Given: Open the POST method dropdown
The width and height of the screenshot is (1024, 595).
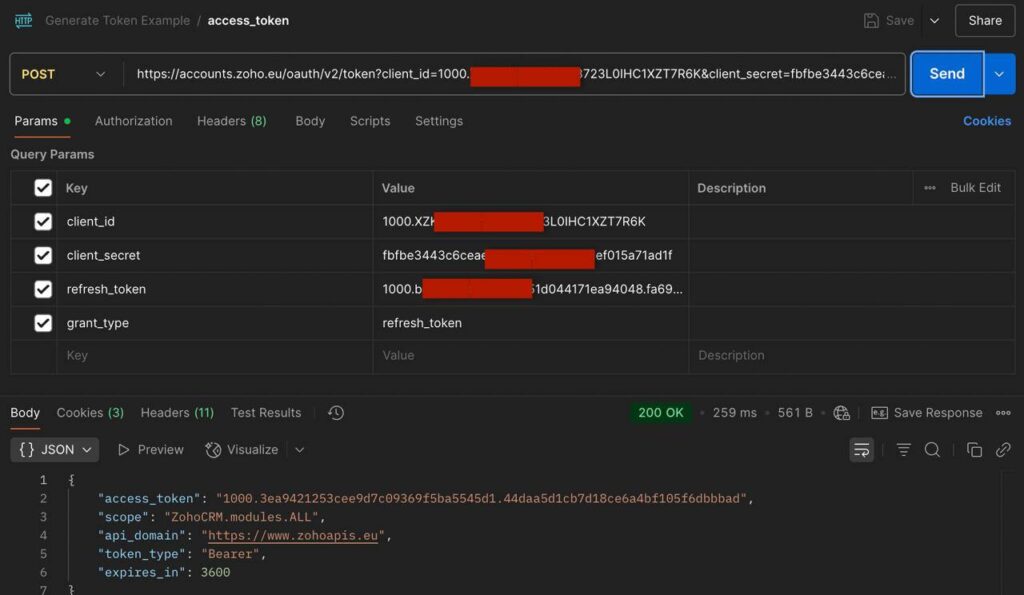Looking at the screenshot, I should pos(63,74).
